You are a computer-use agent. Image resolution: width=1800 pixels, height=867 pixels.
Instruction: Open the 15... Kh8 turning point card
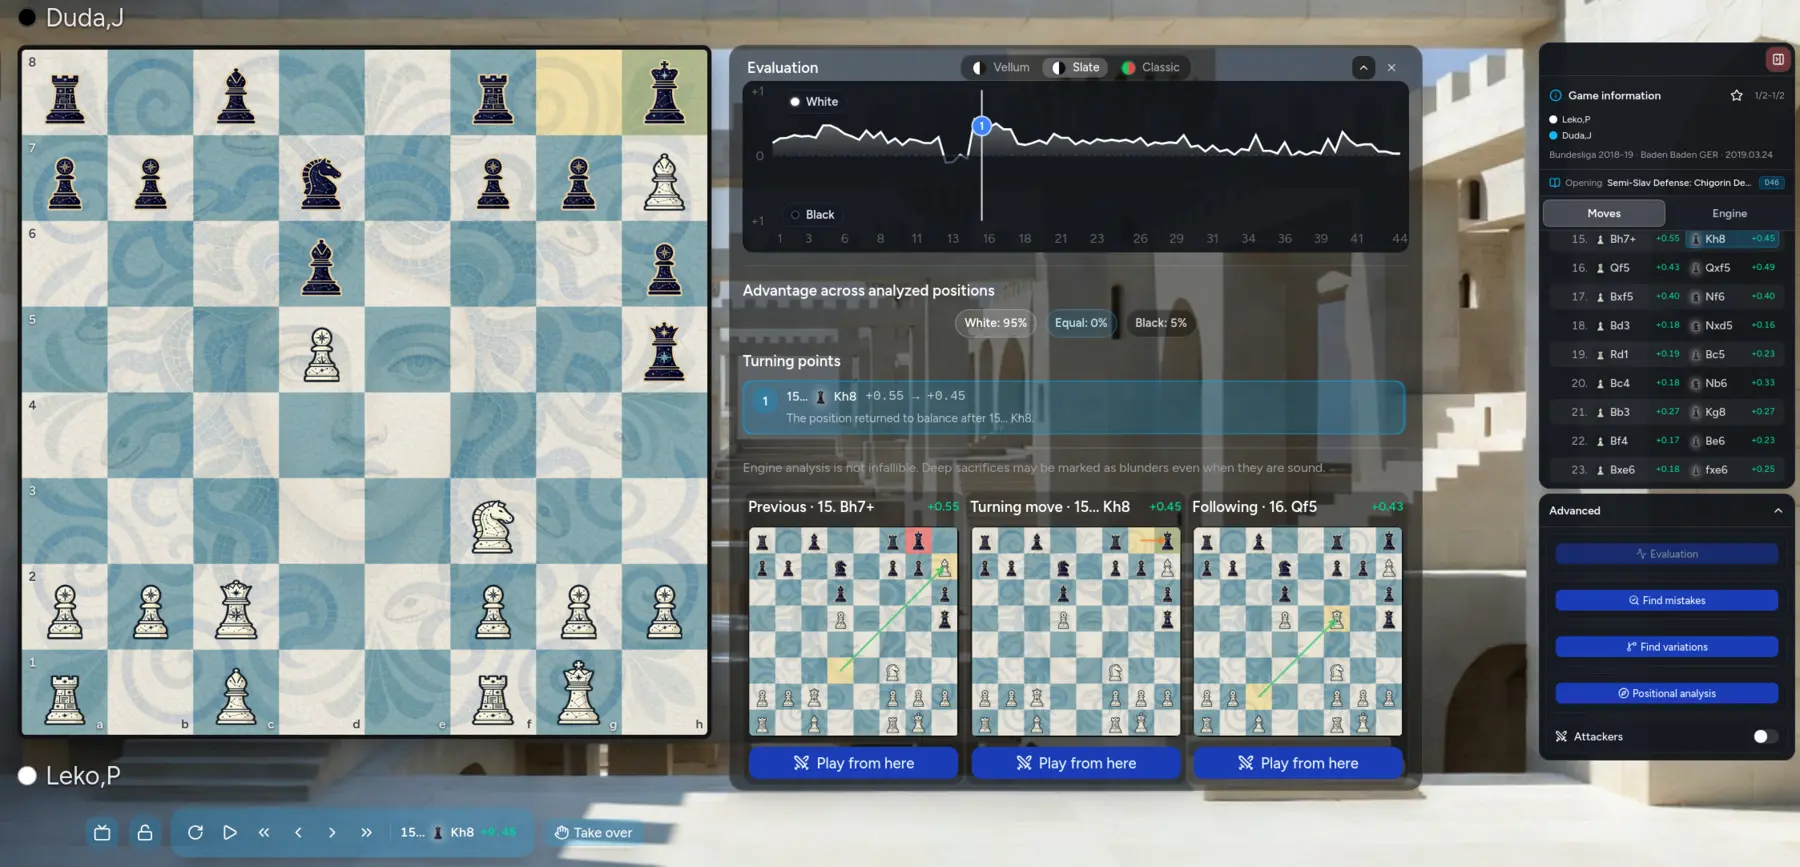tap(1073, 407)
